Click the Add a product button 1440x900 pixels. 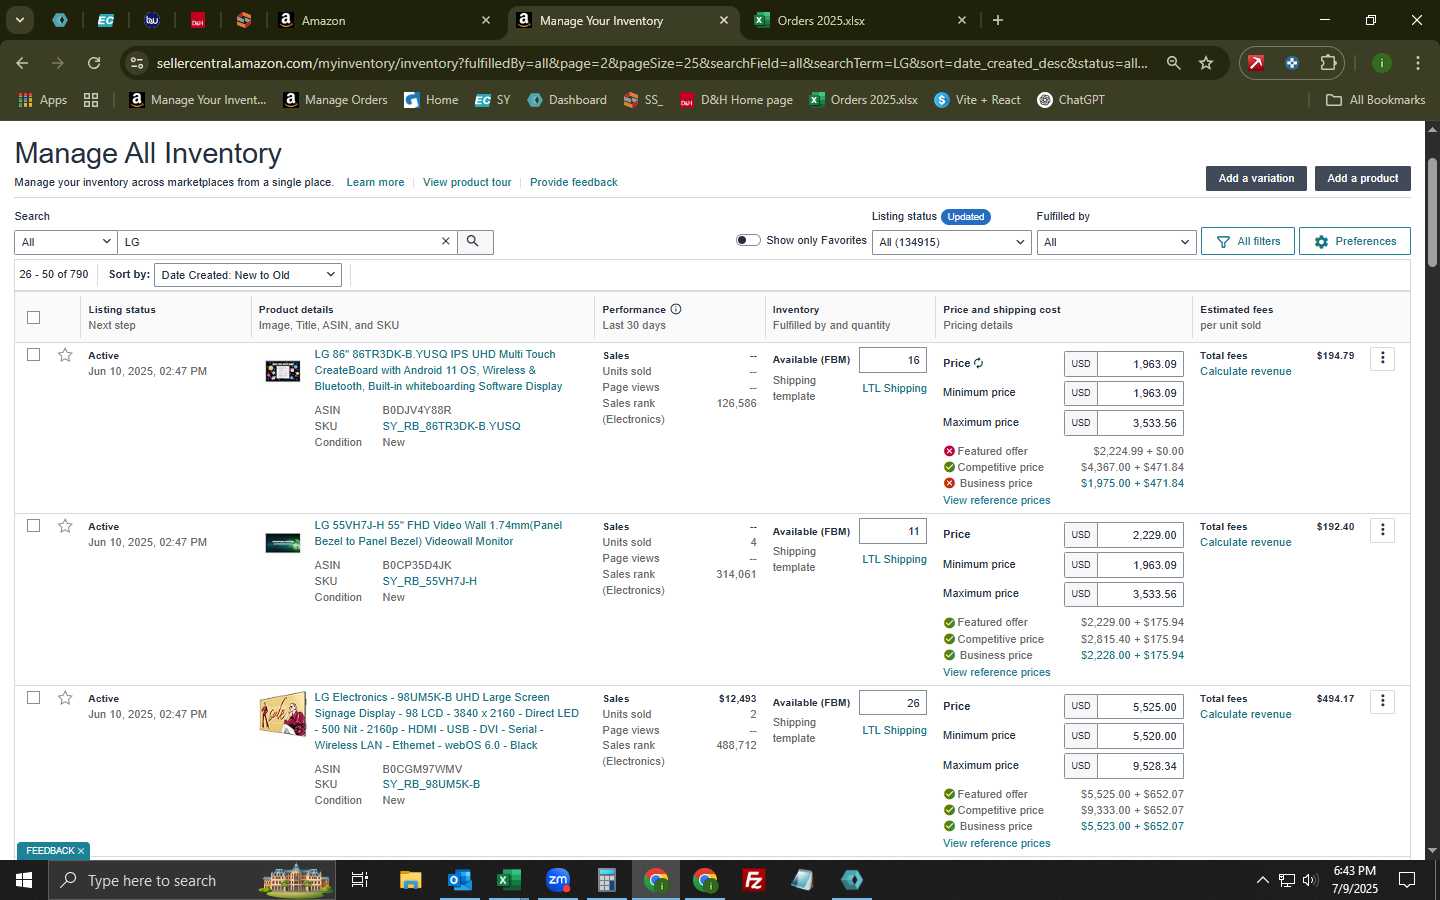[1362, 178]
